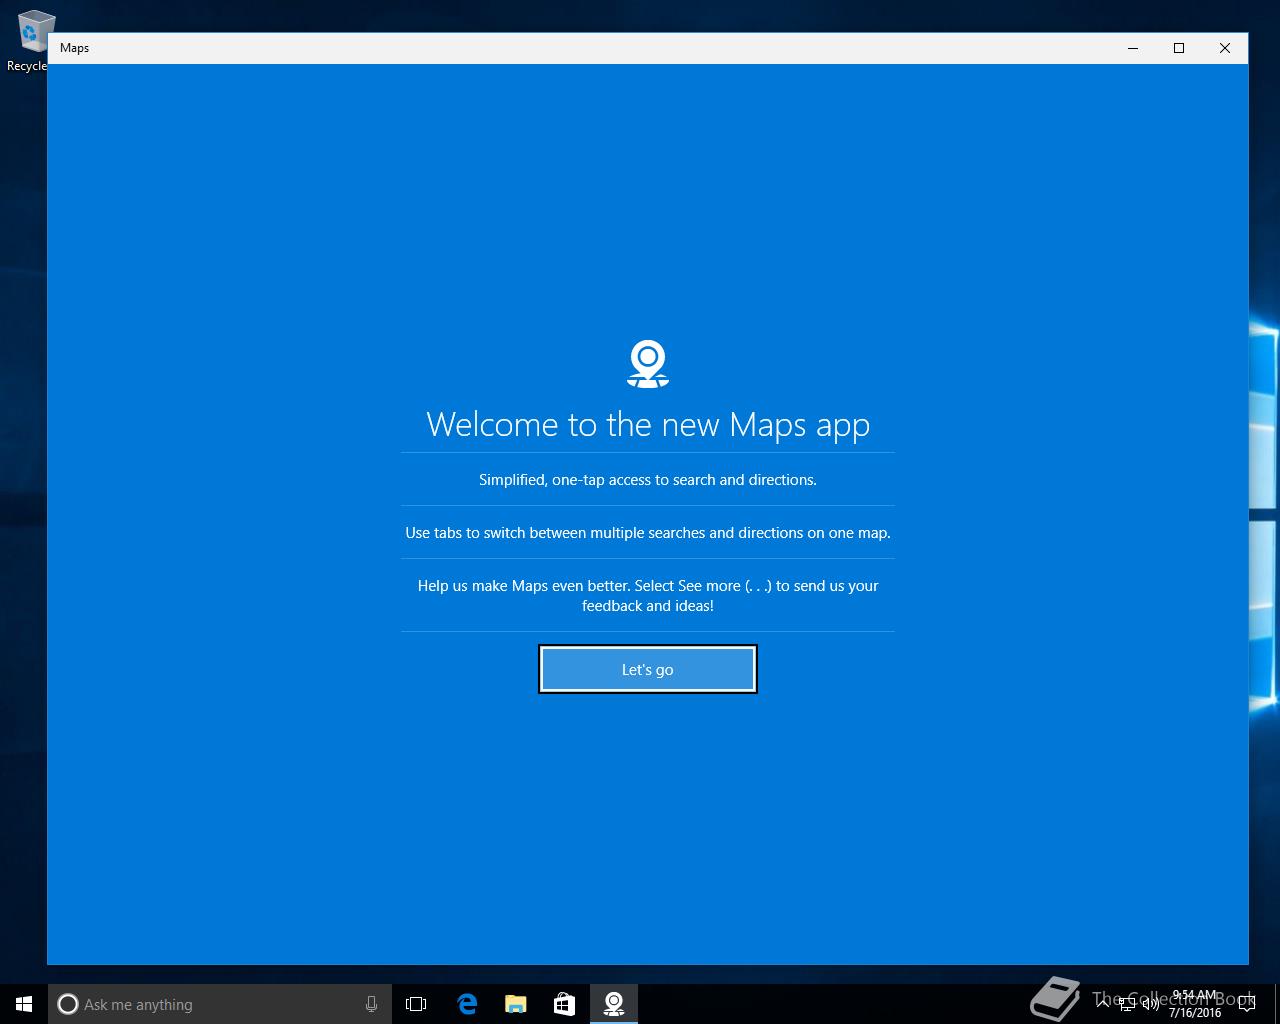
Task: Maximize the Maps window
Action: click(x=1179, y=48)
